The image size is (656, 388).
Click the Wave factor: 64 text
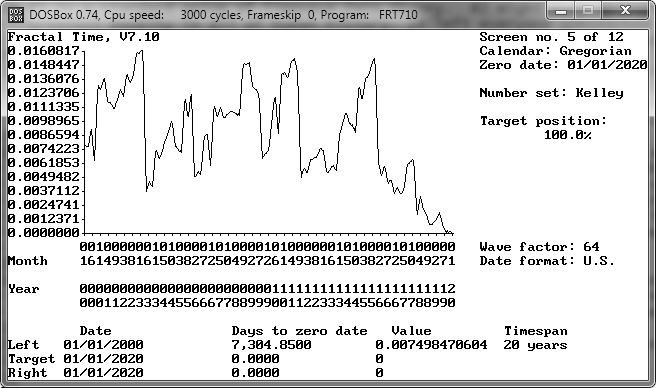(539, 247)
